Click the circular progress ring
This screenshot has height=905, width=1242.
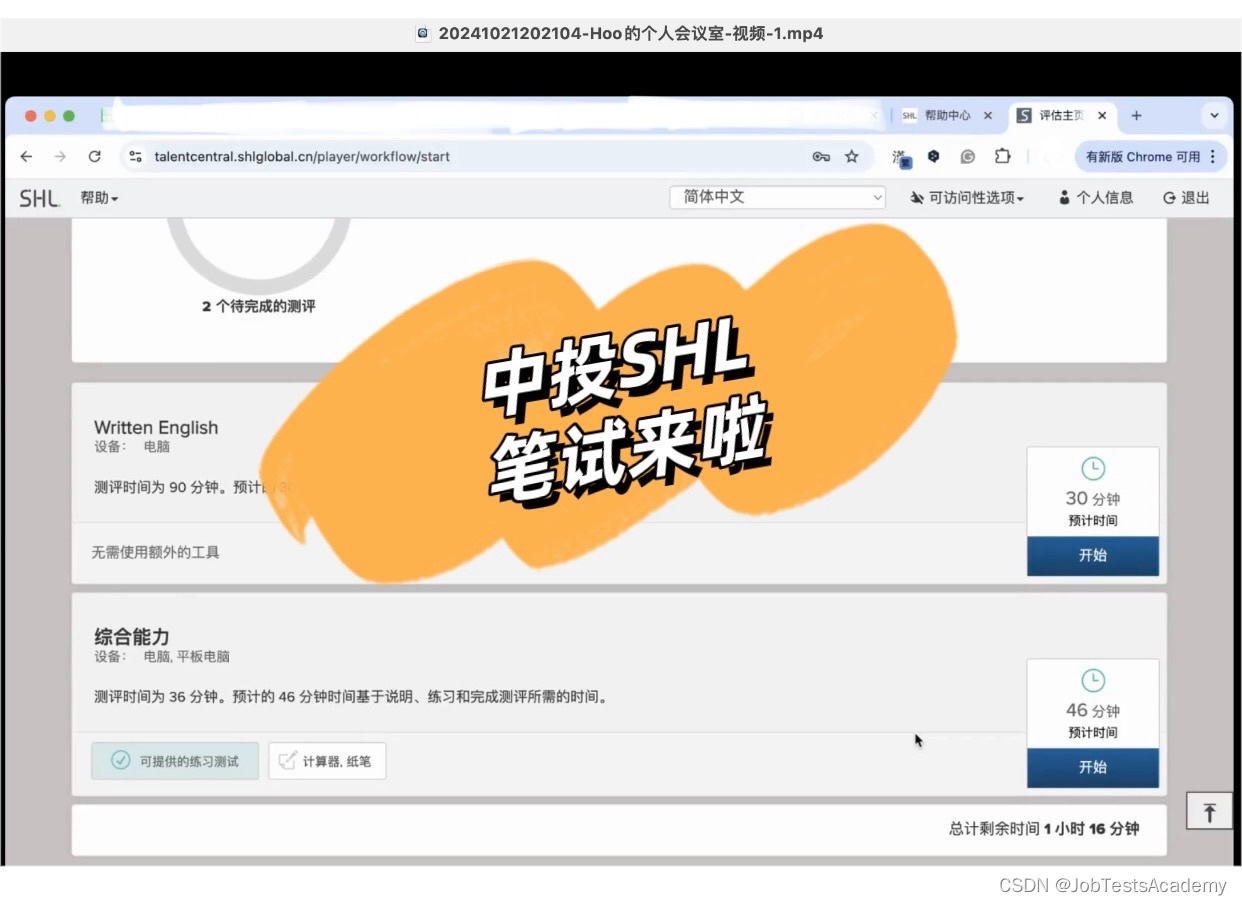coord(258,254)
